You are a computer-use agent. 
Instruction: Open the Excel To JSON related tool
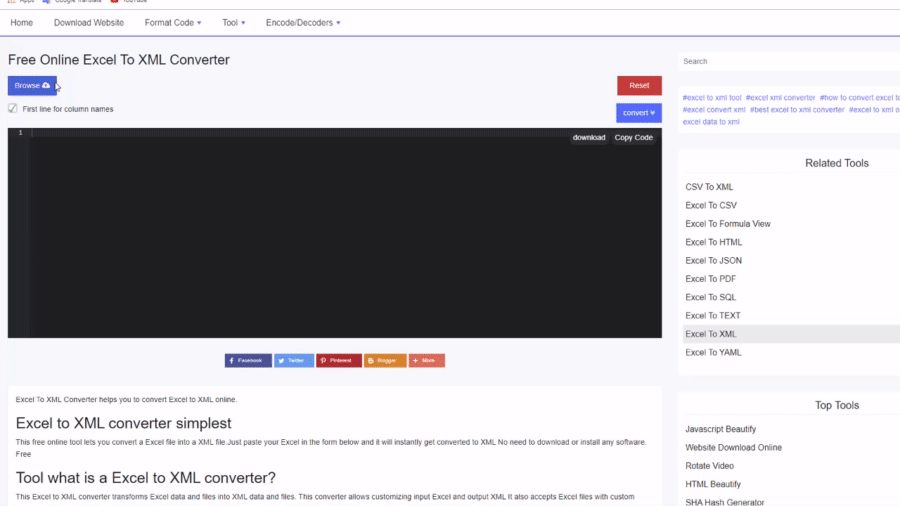713,261
